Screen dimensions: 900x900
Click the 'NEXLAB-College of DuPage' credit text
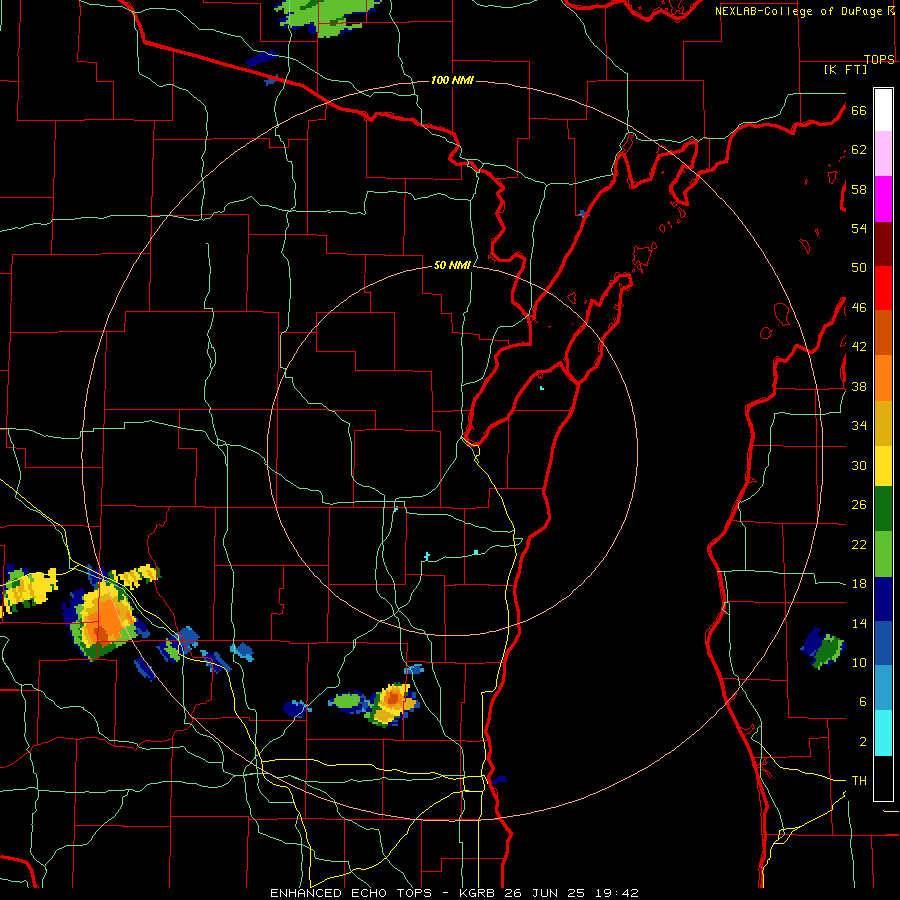pos(800,11)
